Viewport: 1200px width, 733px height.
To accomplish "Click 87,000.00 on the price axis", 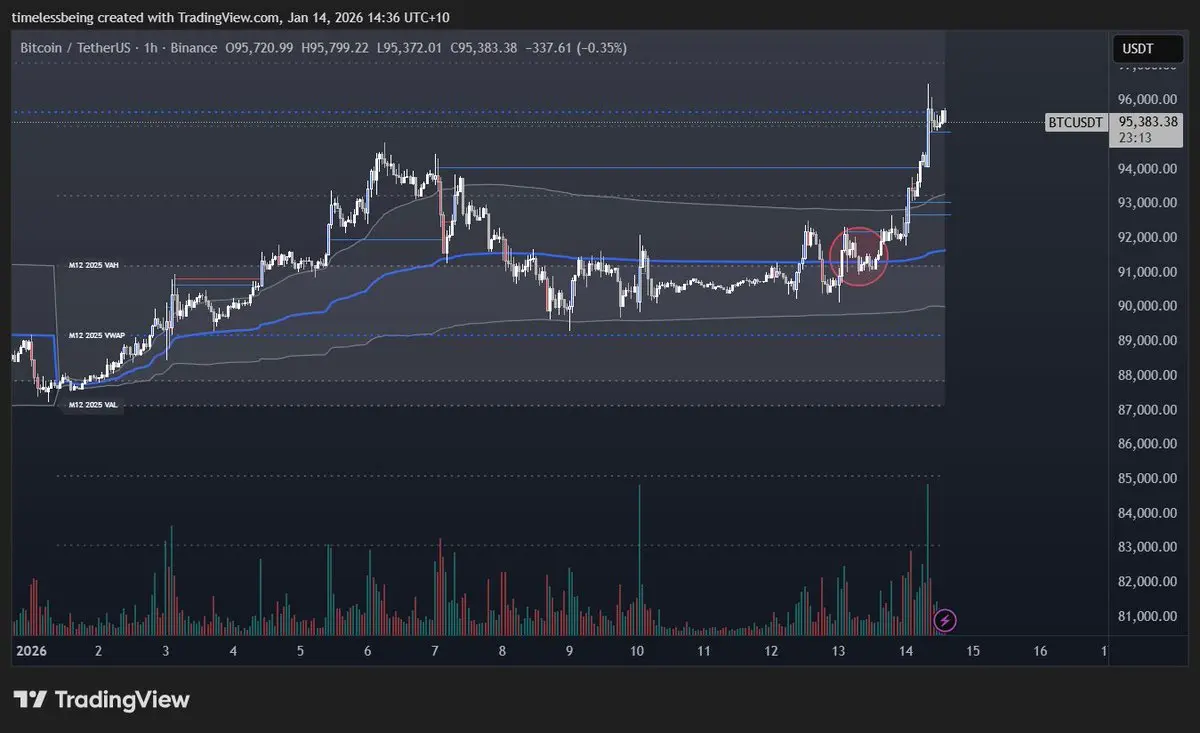I will point(1147,410).
